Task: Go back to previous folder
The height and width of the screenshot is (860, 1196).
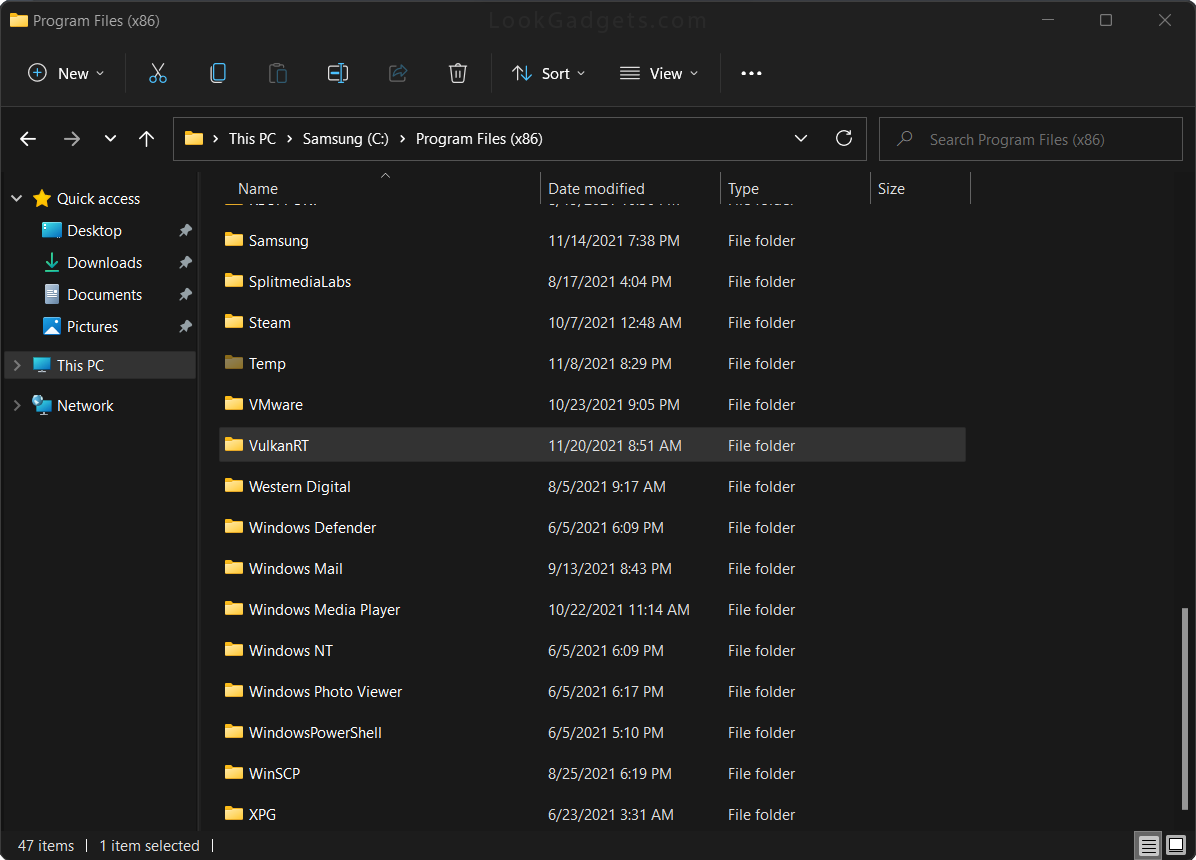Action: [27, 138]
